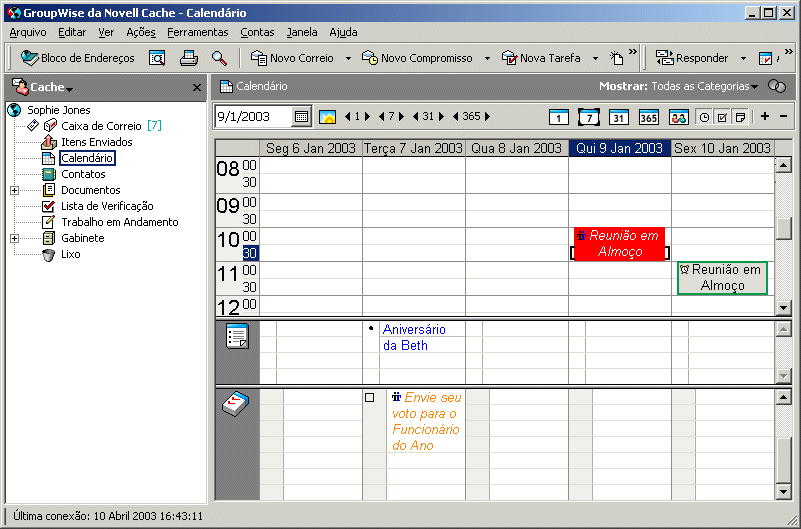This screenshot has width=801, height=529.
Task: Open the Ajuda menu
Action: pos(343,32)
